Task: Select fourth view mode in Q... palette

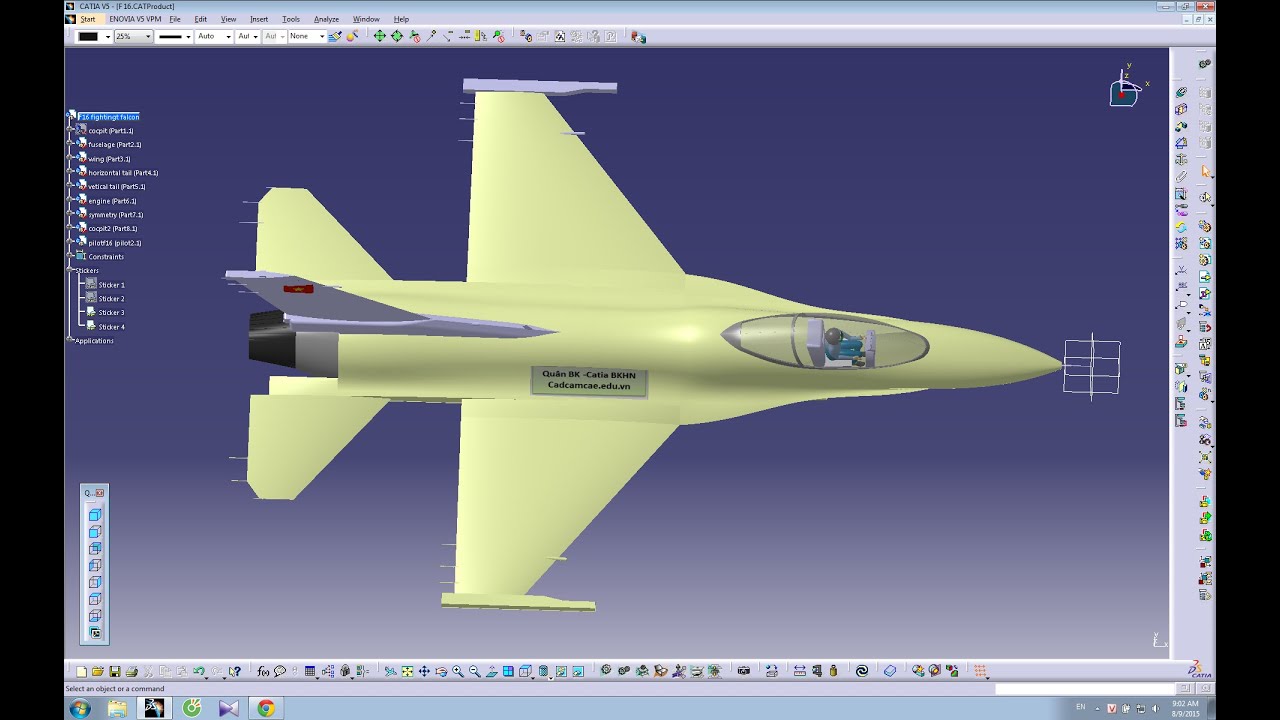Action: [95, 565]
